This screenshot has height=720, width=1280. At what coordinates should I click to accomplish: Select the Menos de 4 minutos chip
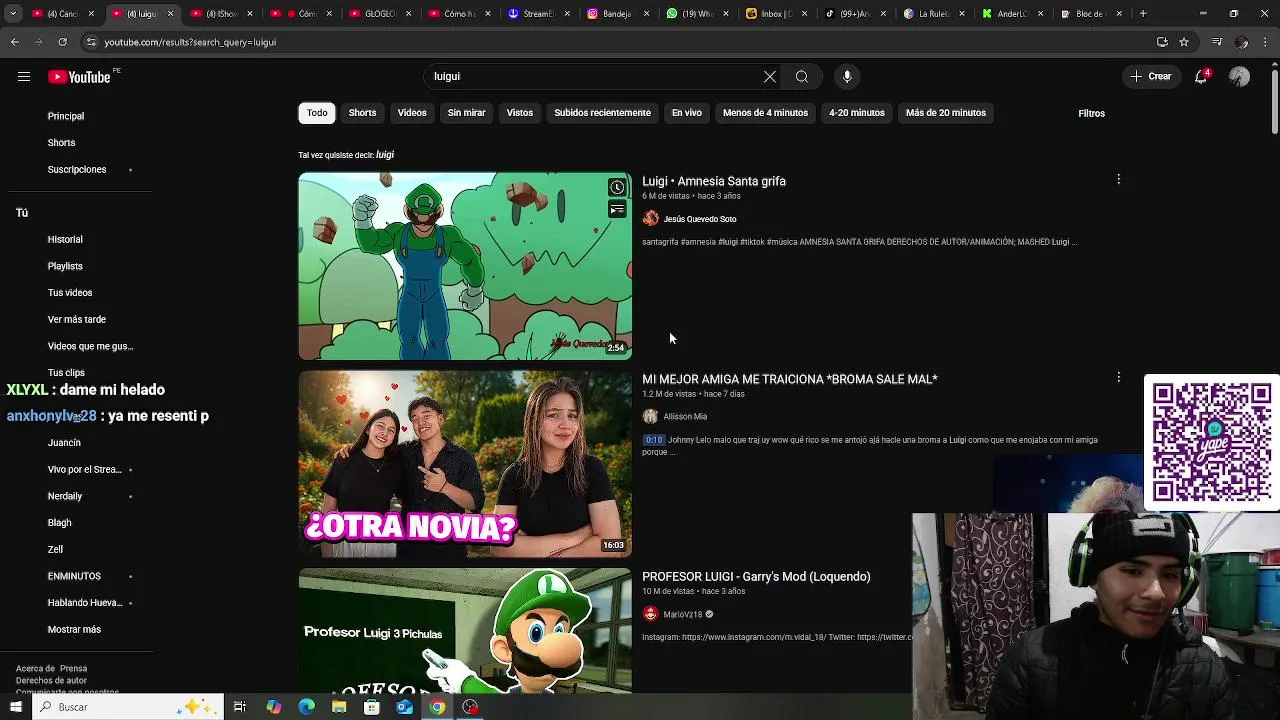[x=765, y=113]
